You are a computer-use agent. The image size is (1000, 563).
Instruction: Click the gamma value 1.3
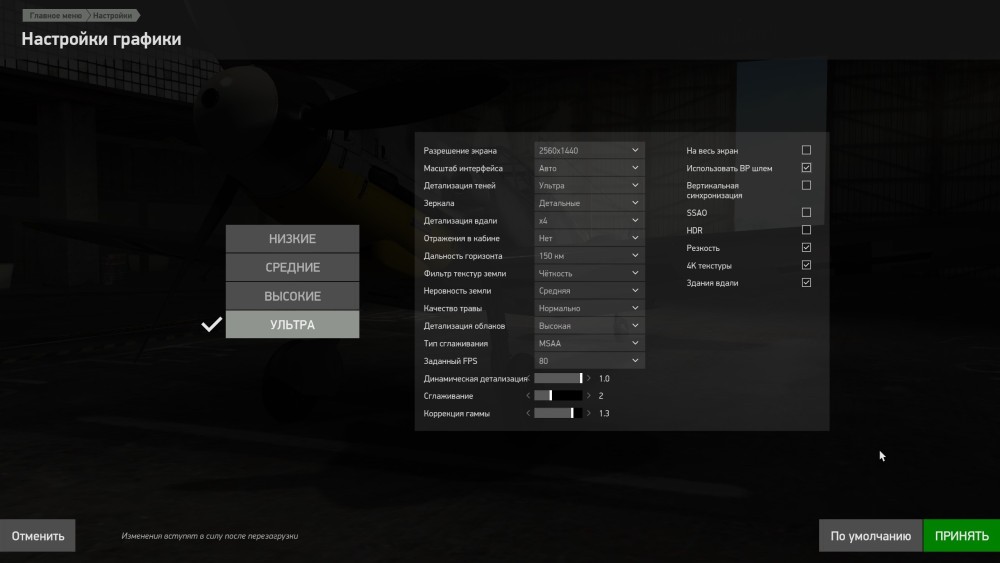click(x=604, y=413)
